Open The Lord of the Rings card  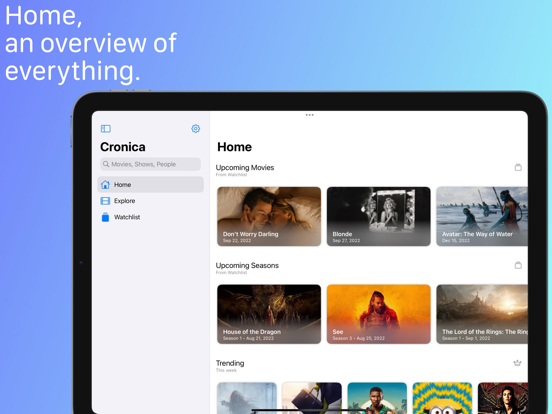click(482, 314)
